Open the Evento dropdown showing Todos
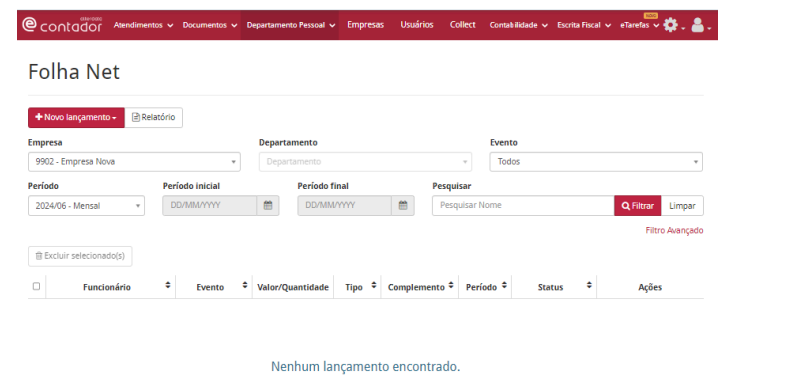This screenshot has height=387, width=793. click(596, 162)
